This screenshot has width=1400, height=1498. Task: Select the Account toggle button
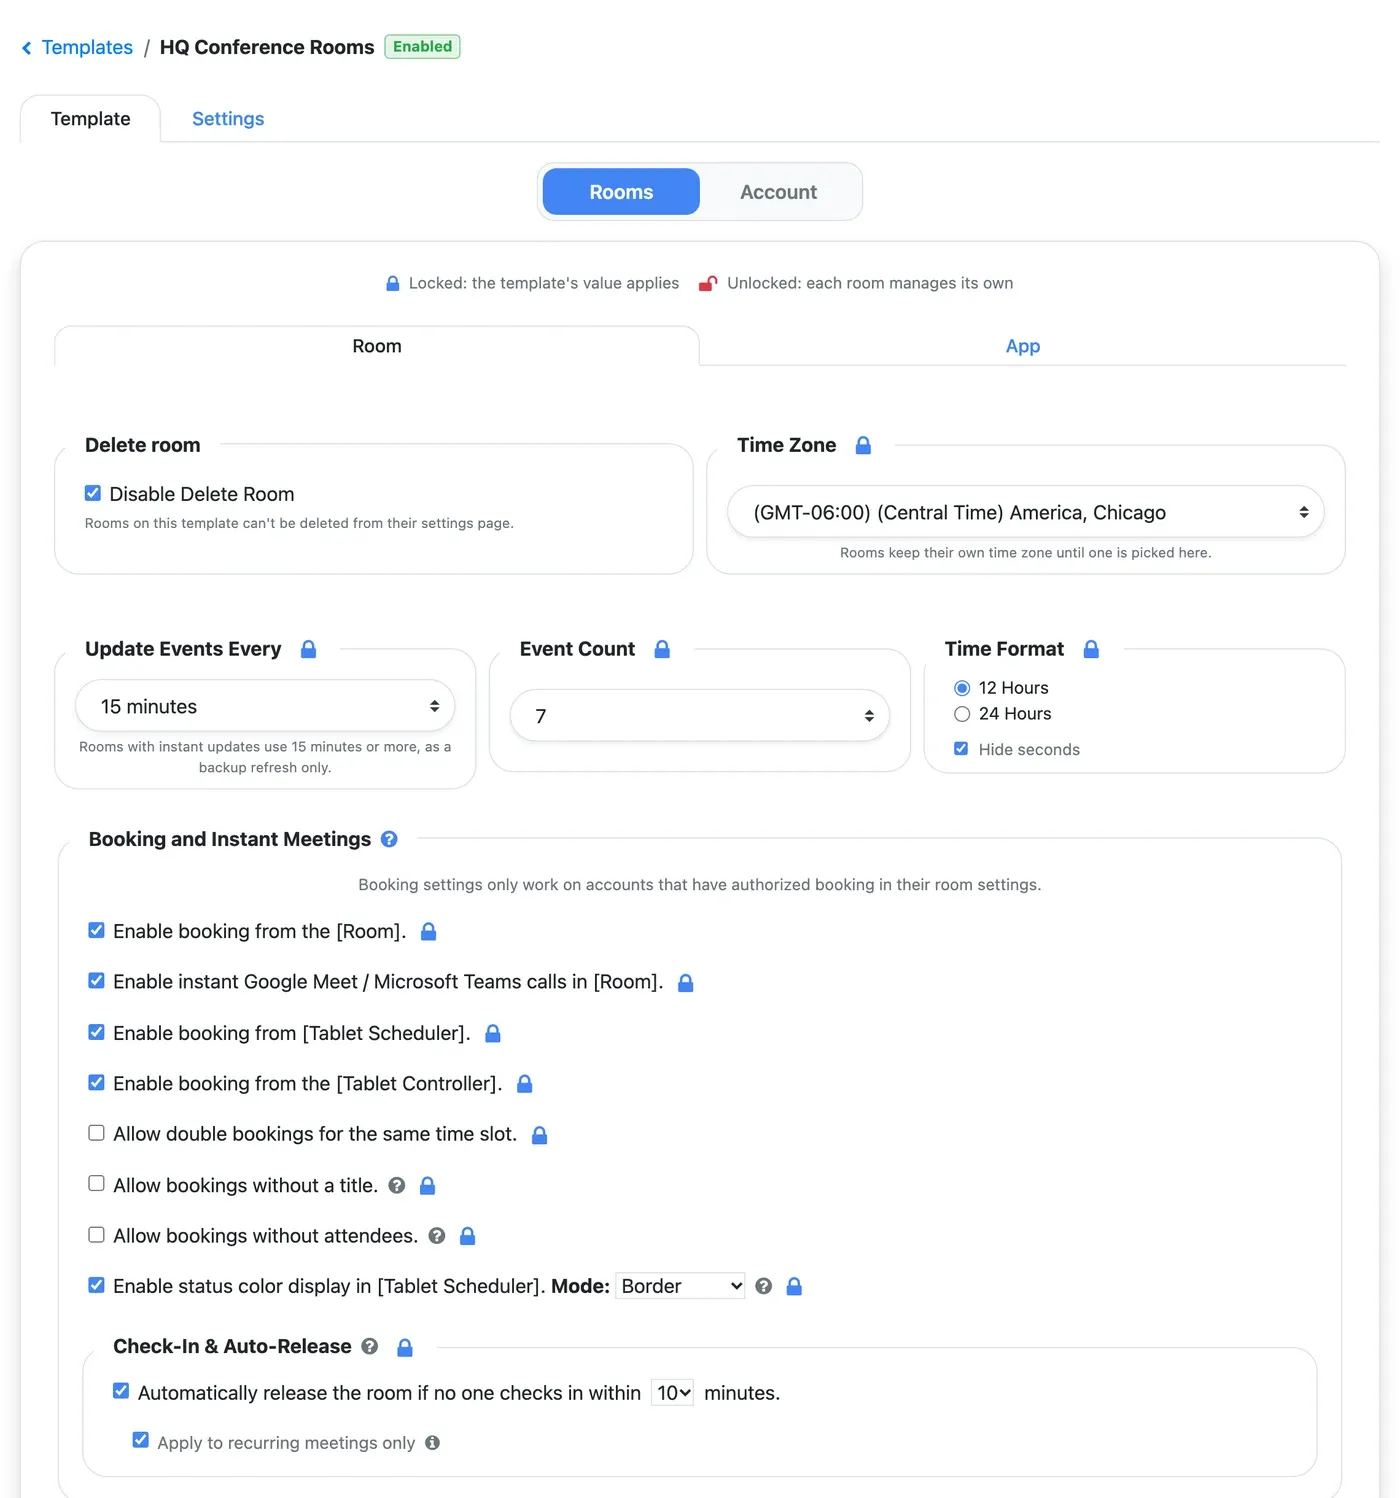point(778,192)
